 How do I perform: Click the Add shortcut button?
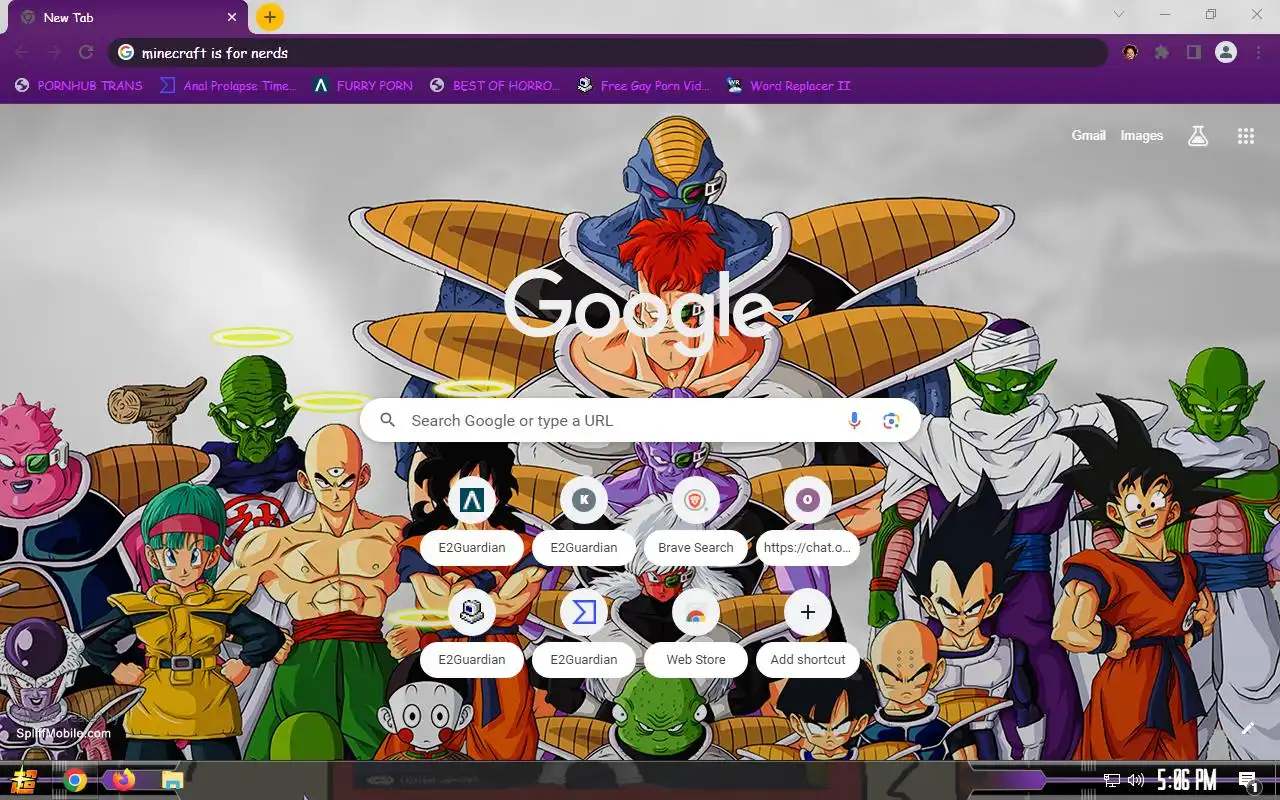[808, 632]
